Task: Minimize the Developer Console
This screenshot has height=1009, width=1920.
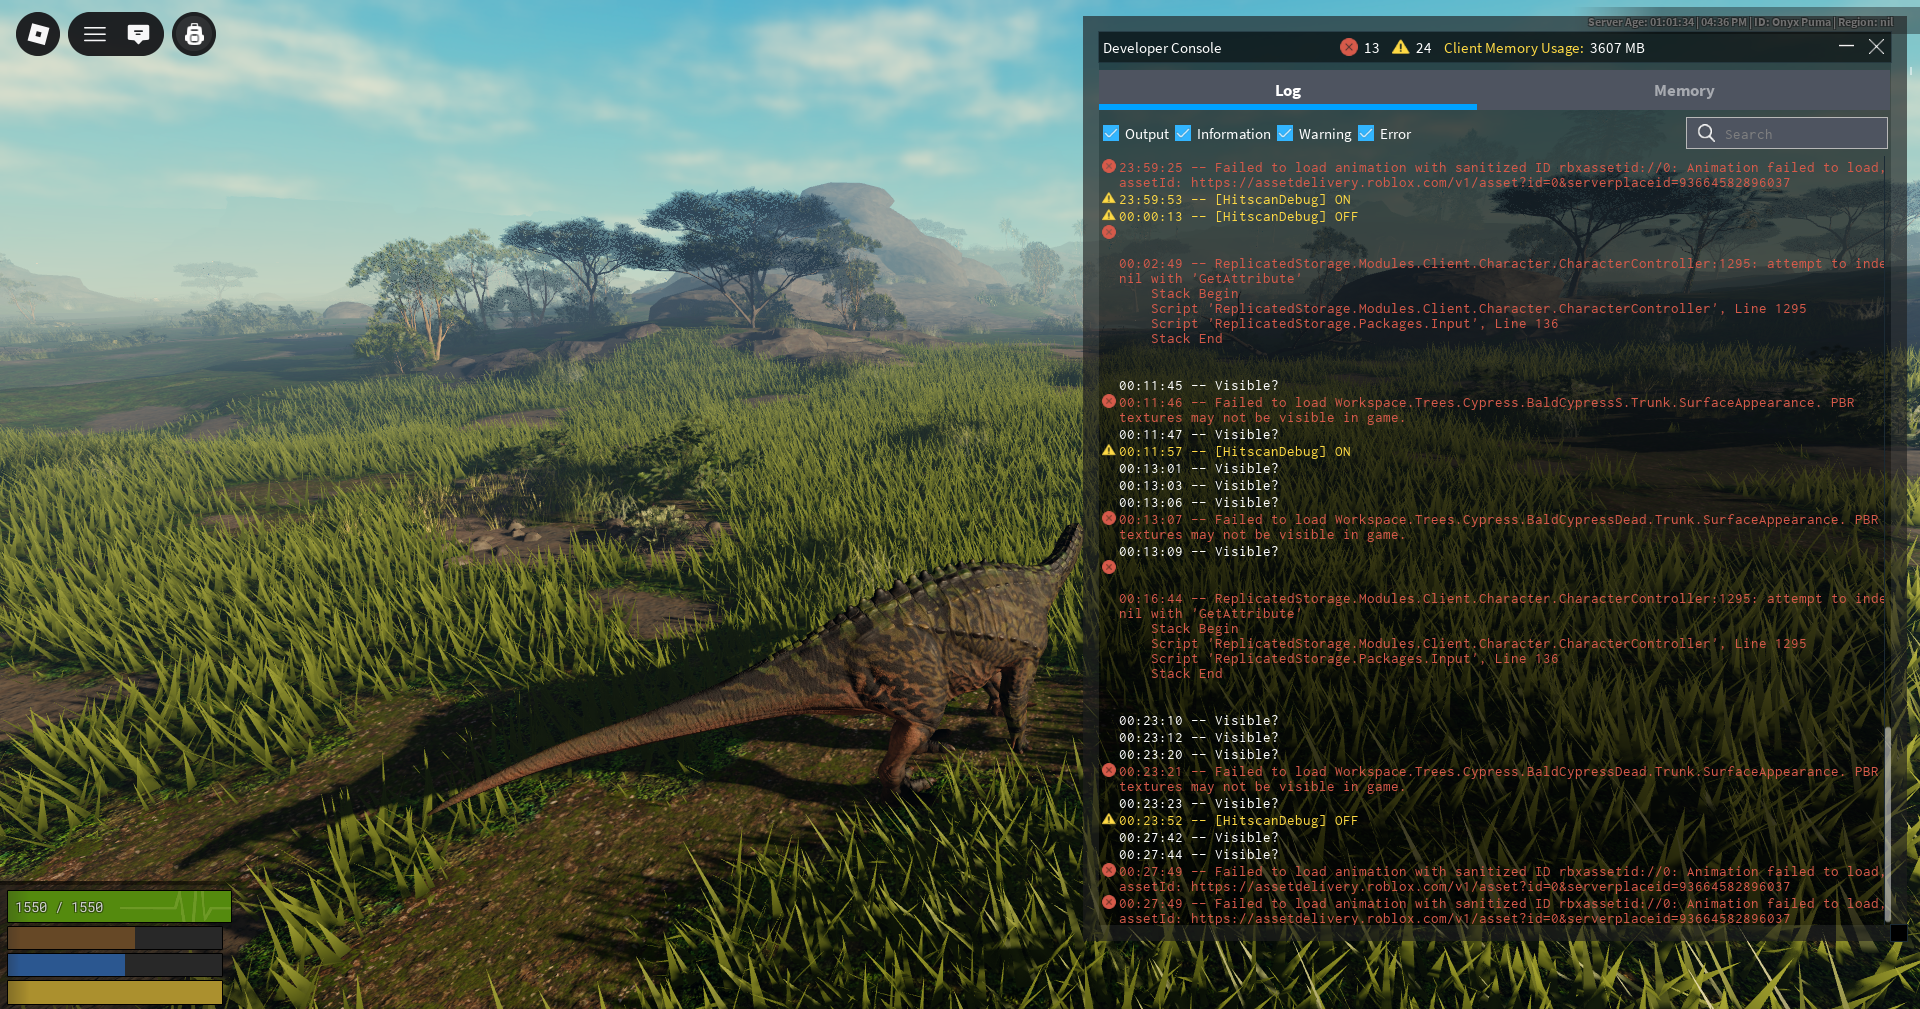Action: (x=1846, y=46)
